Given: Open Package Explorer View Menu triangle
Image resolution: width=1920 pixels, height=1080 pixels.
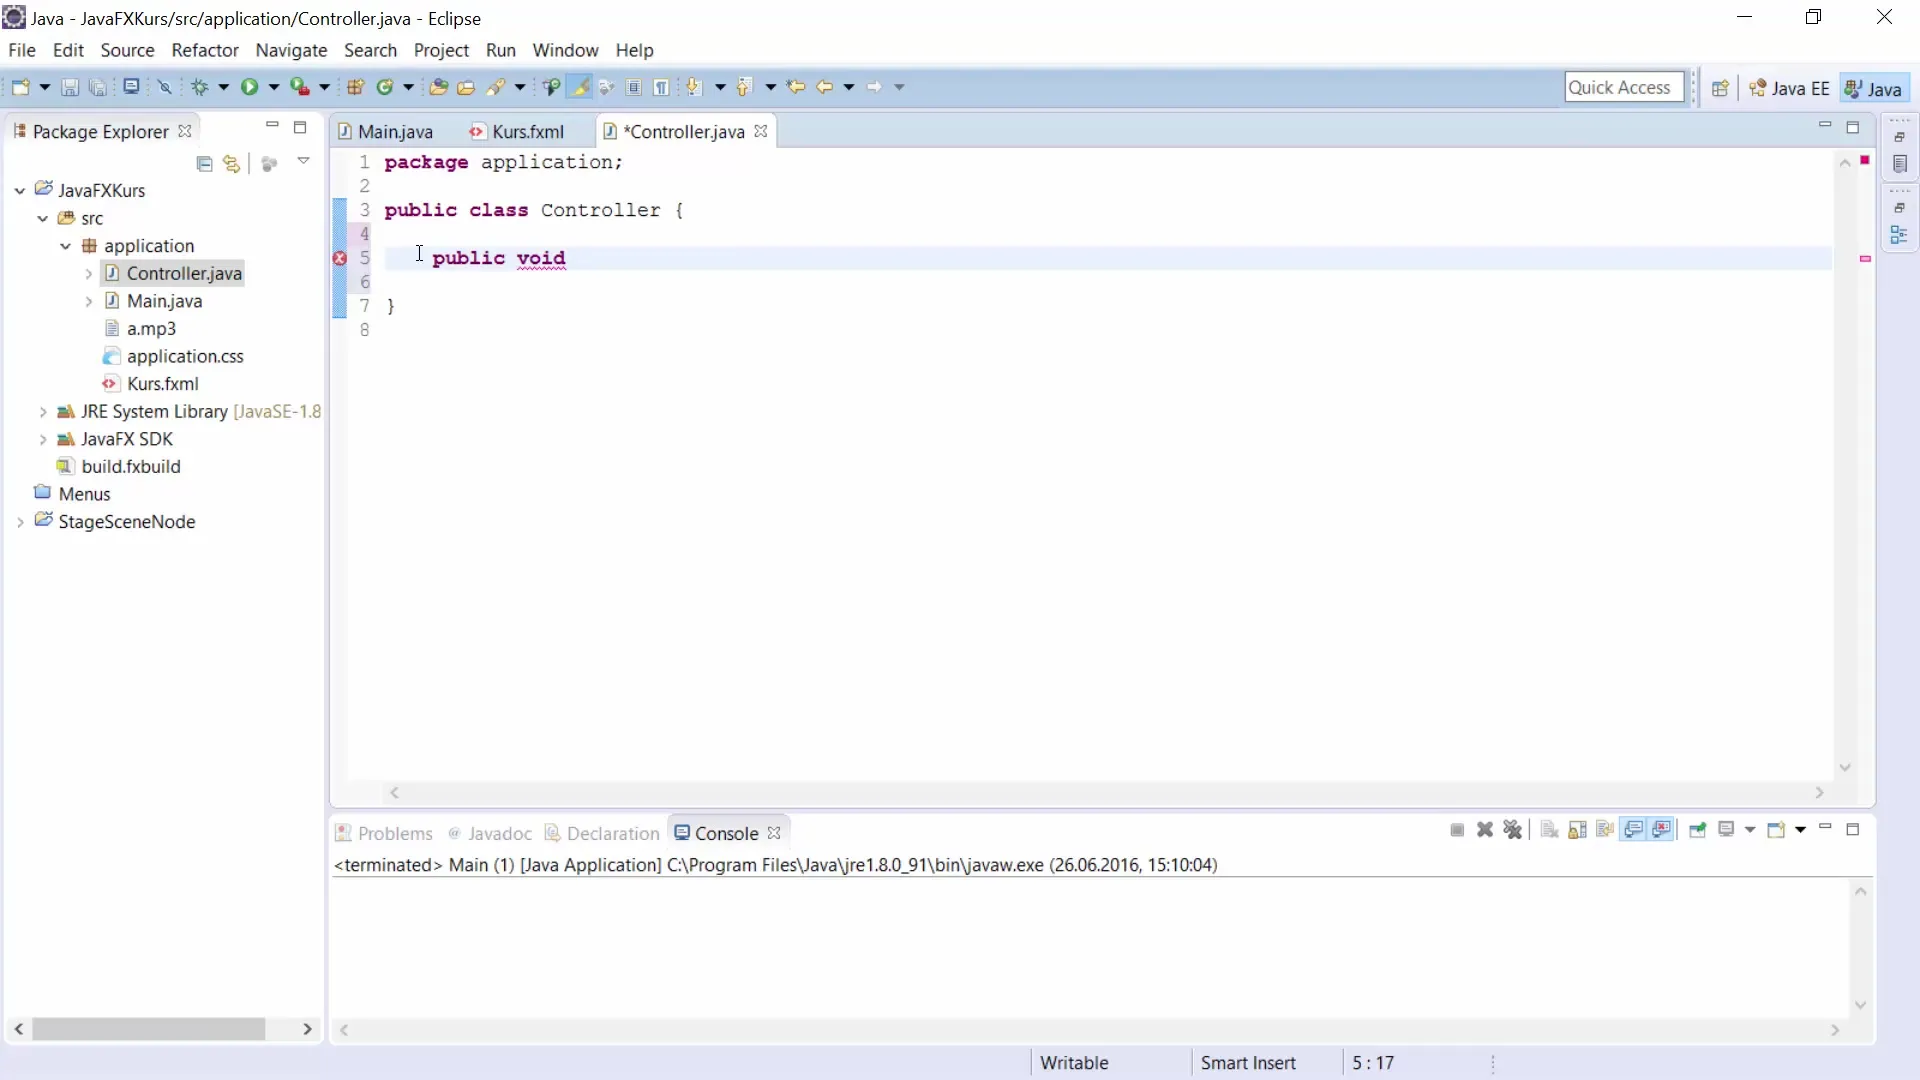Looking at the screenshot, I should (303, 161).
